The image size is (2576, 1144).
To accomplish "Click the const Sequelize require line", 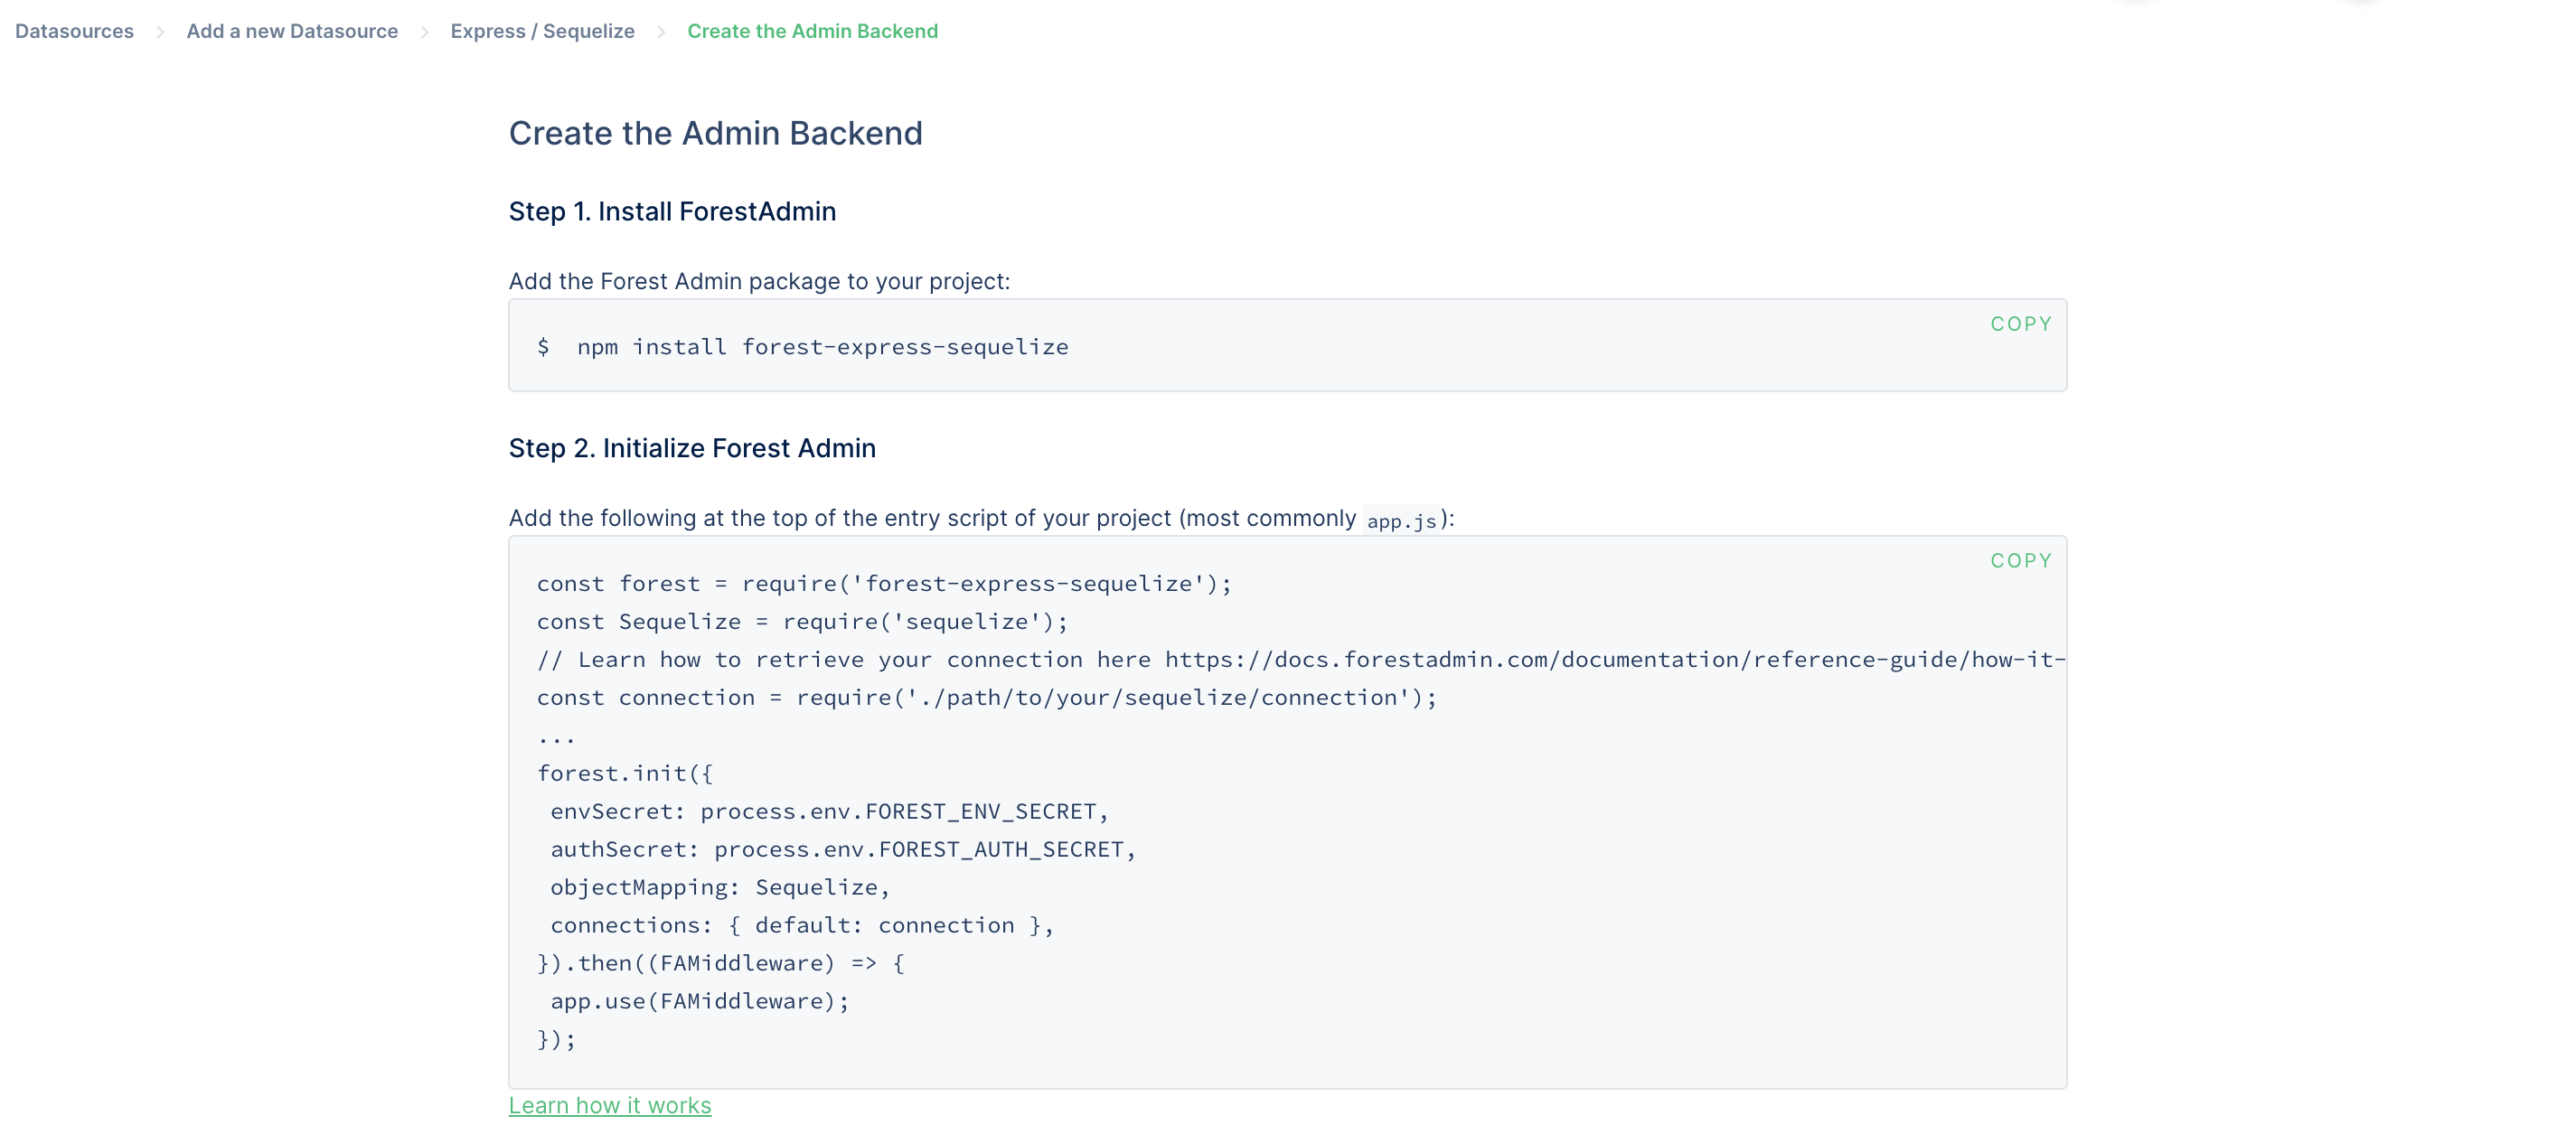I will point(802,622).
